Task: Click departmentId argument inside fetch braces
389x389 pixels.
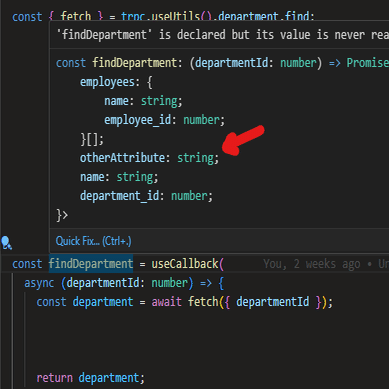Action: pos(273,302)
